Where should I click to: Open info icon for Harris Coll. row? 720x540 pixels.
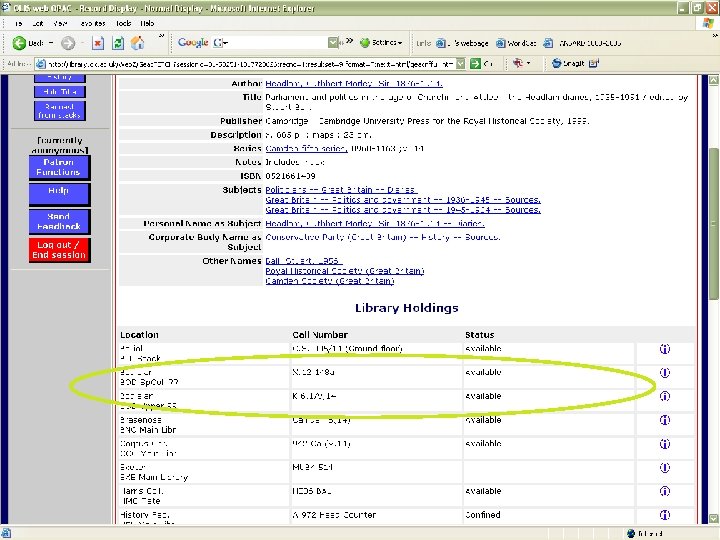tap(664, 491)
